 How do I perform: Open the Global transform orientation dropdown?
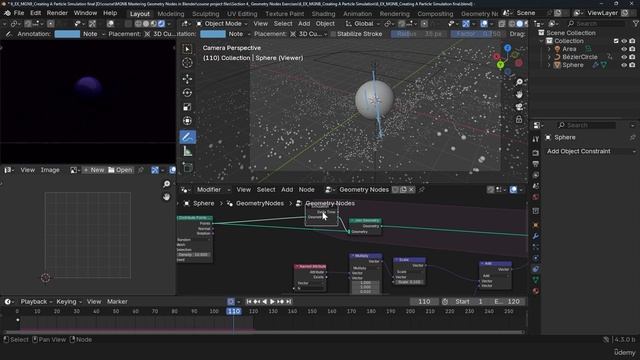(363, 24)
